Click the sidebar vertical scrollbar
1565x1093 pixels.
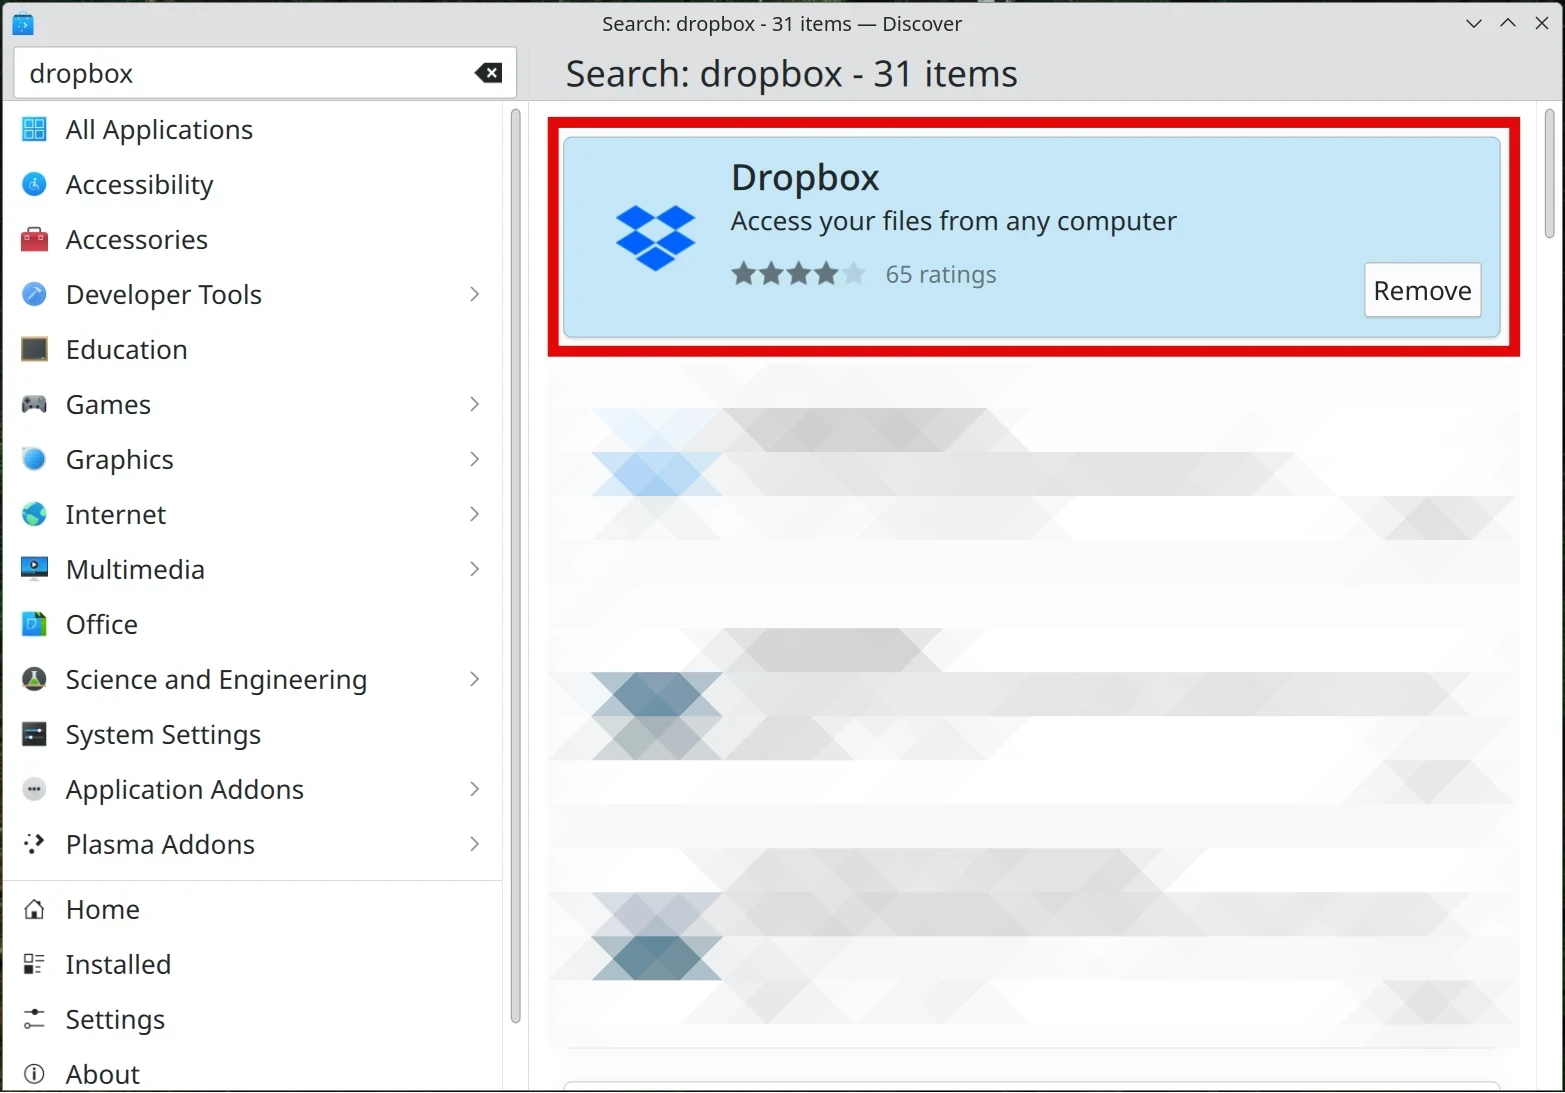click(516, 566)
